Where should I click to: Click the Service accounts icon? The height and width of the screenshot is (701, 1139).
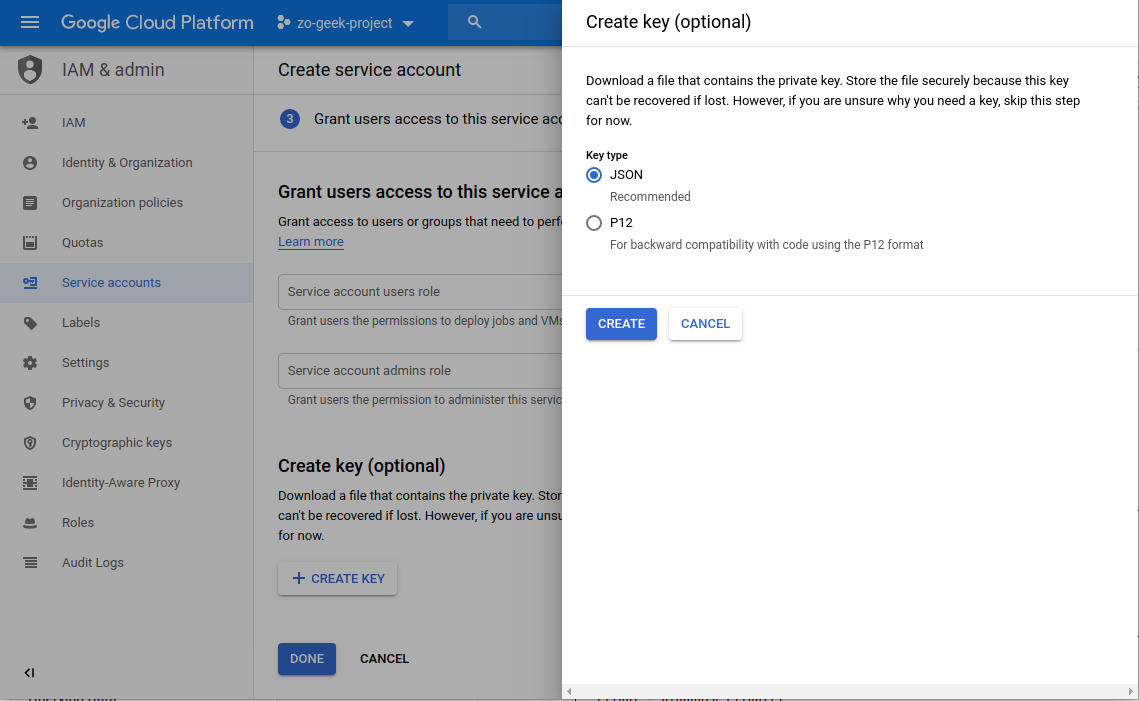(30, 283)
